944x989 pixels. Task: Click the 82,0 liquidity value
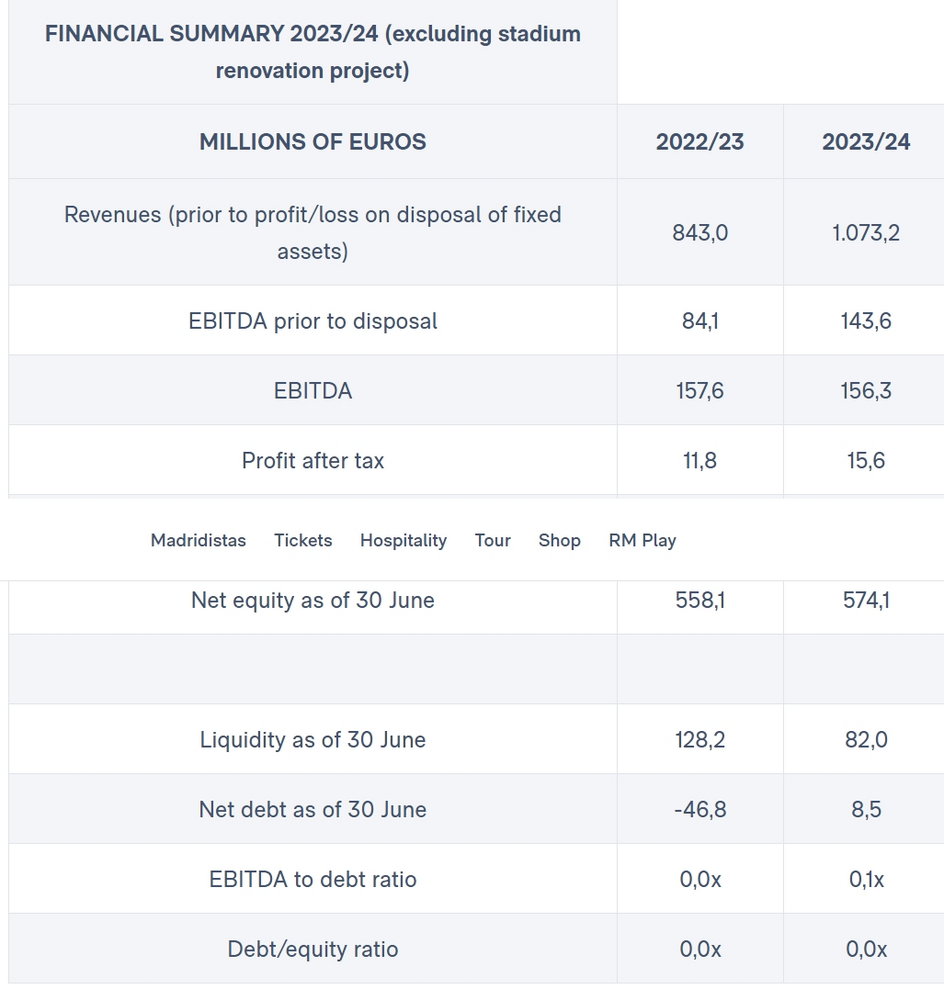(866, 739)
